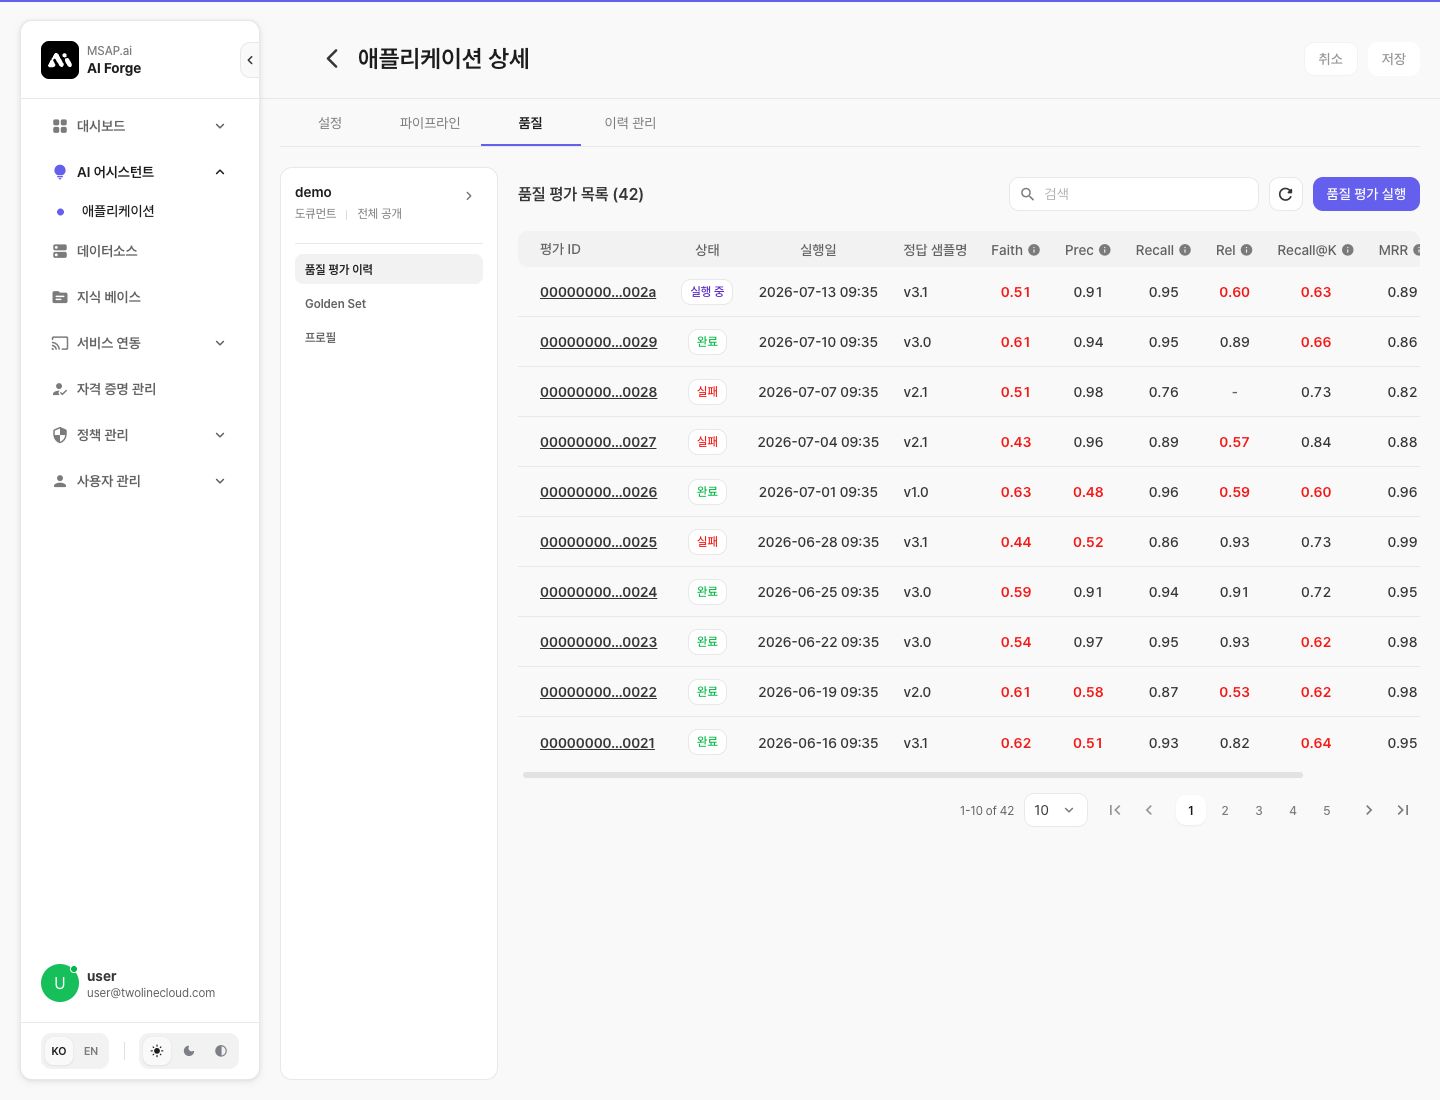Switch to dark theme moon icon
This screenshot has height=1100, width=1440.
[189, 1051]
